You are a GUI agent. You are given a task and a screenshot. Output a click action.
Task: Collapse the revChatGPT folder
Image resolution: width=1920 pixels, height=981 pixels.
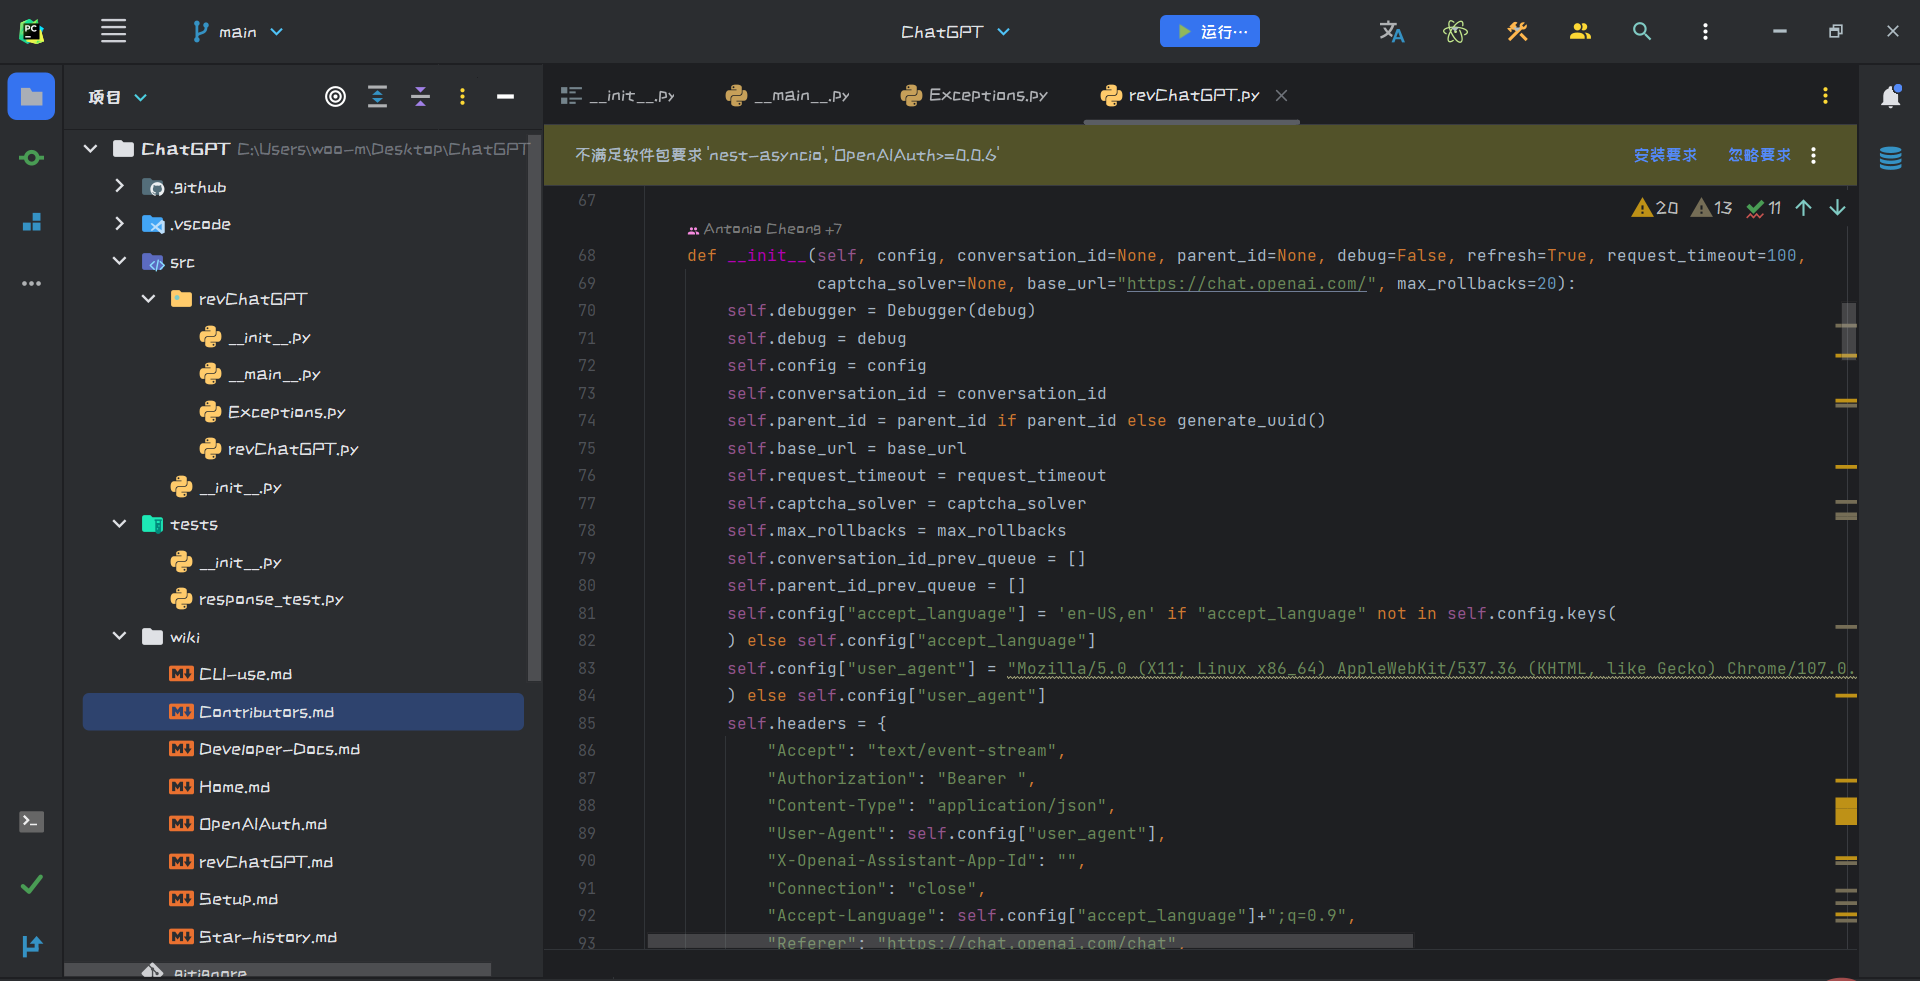(148, 299)
